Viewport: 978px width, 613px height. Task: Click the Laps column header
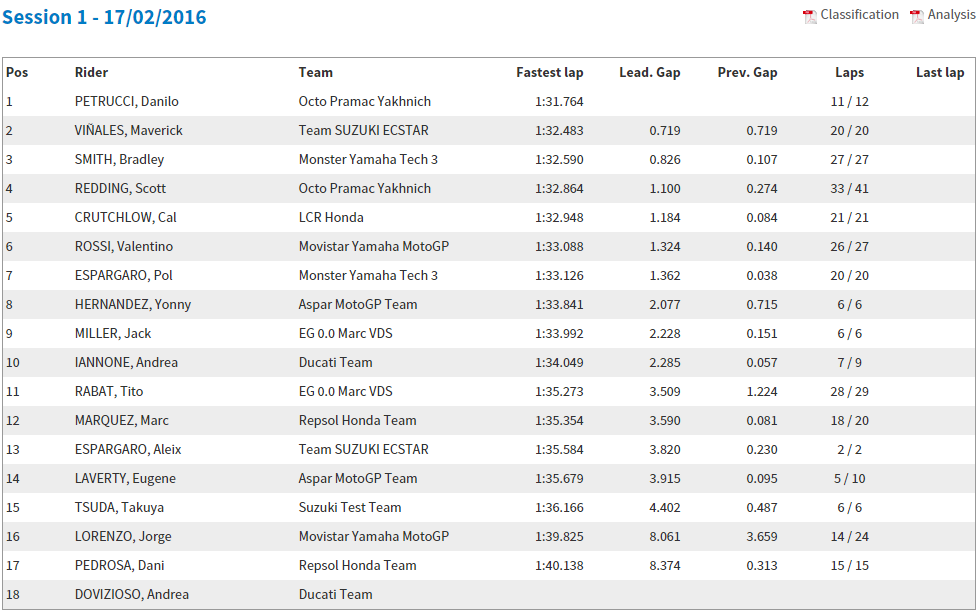849,72
